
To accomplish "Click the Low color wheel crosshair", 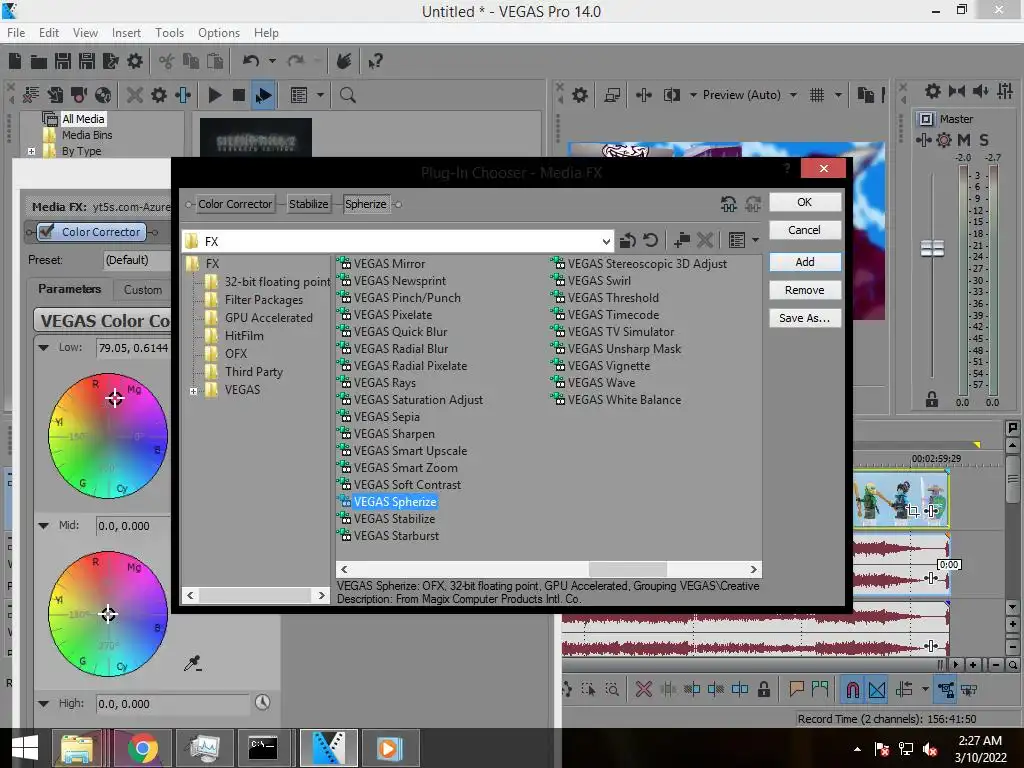I will pyautogui.click(x=115, y=397).
